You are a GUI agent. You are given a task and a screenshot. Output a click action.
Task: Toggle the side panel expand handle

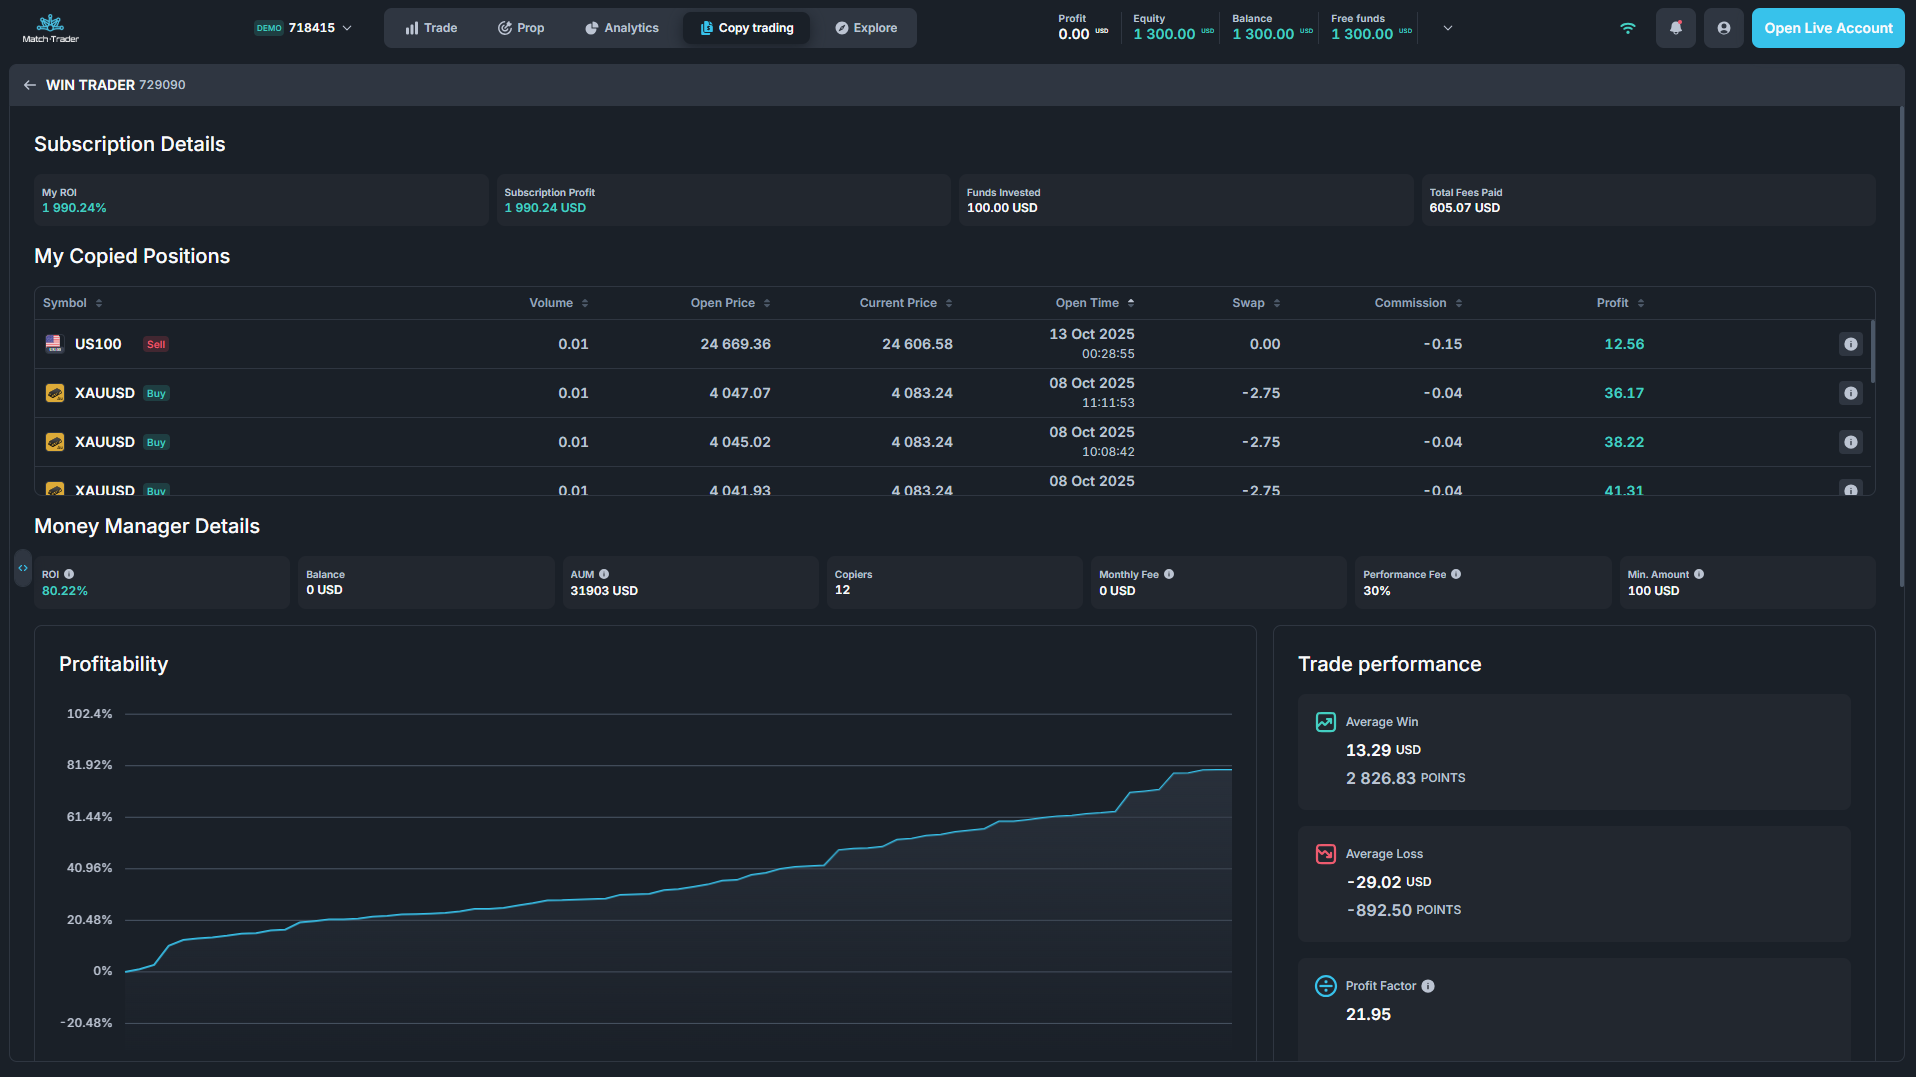click(x=23, y=568)
